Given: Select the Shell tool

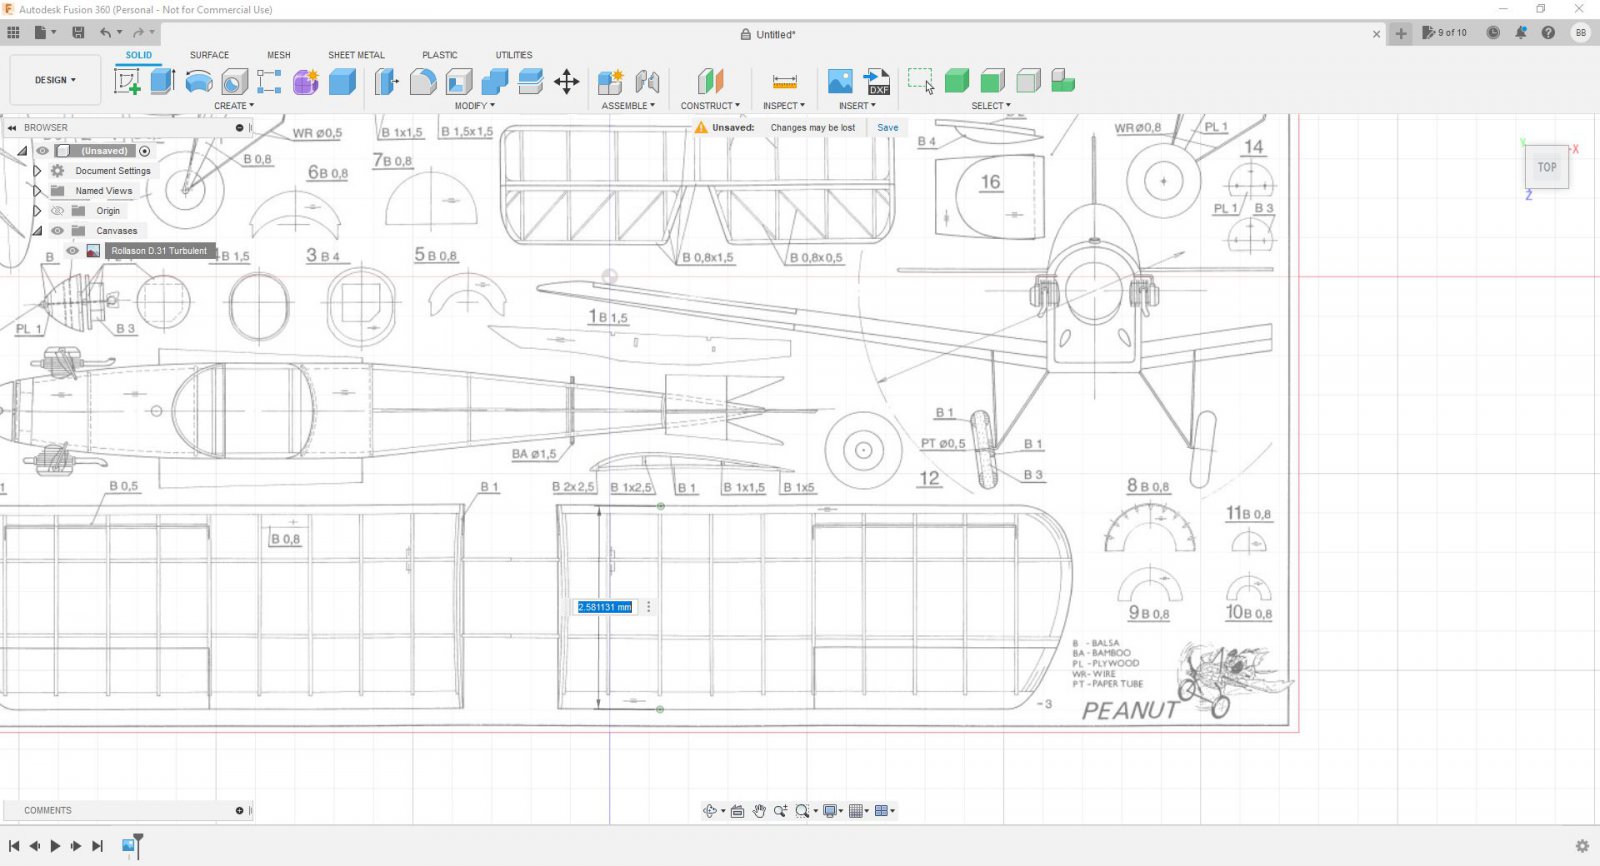Looking at the screenshot, I should 459,81.
